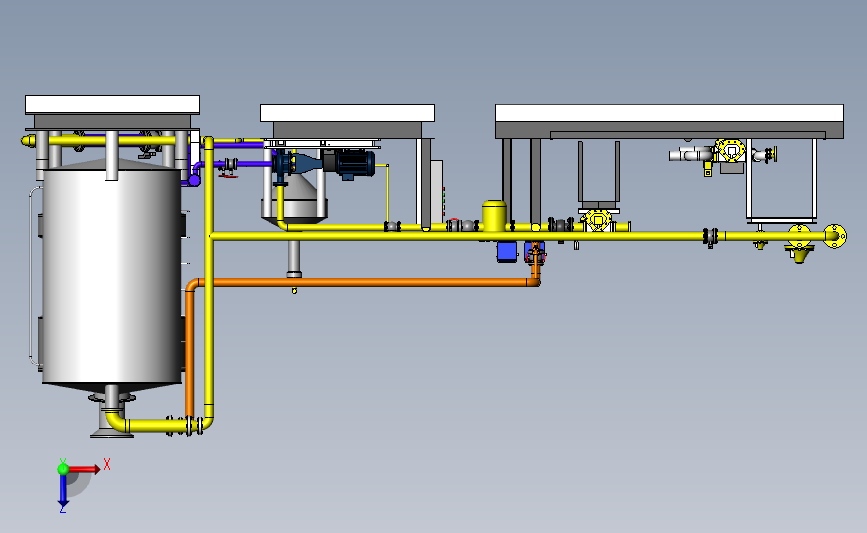Screen dimensions: 867x533
Task: Select the yellow regulator hanging under right roof
Action: 731,151
